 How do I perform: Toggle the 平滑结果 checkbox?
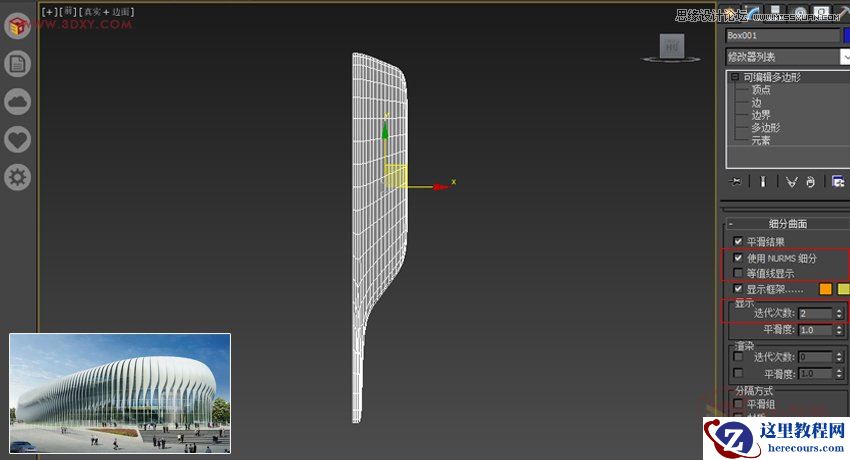738,242
